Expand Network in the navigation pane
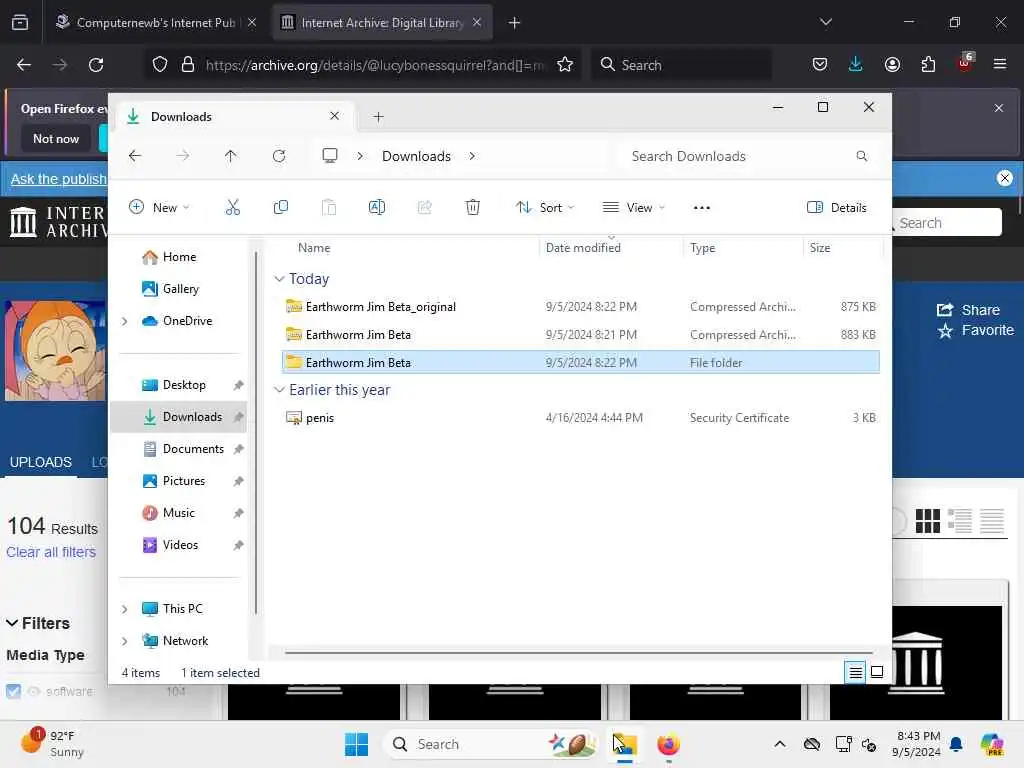The height and width of the screenshot is (768, 1024). point(125,641)
